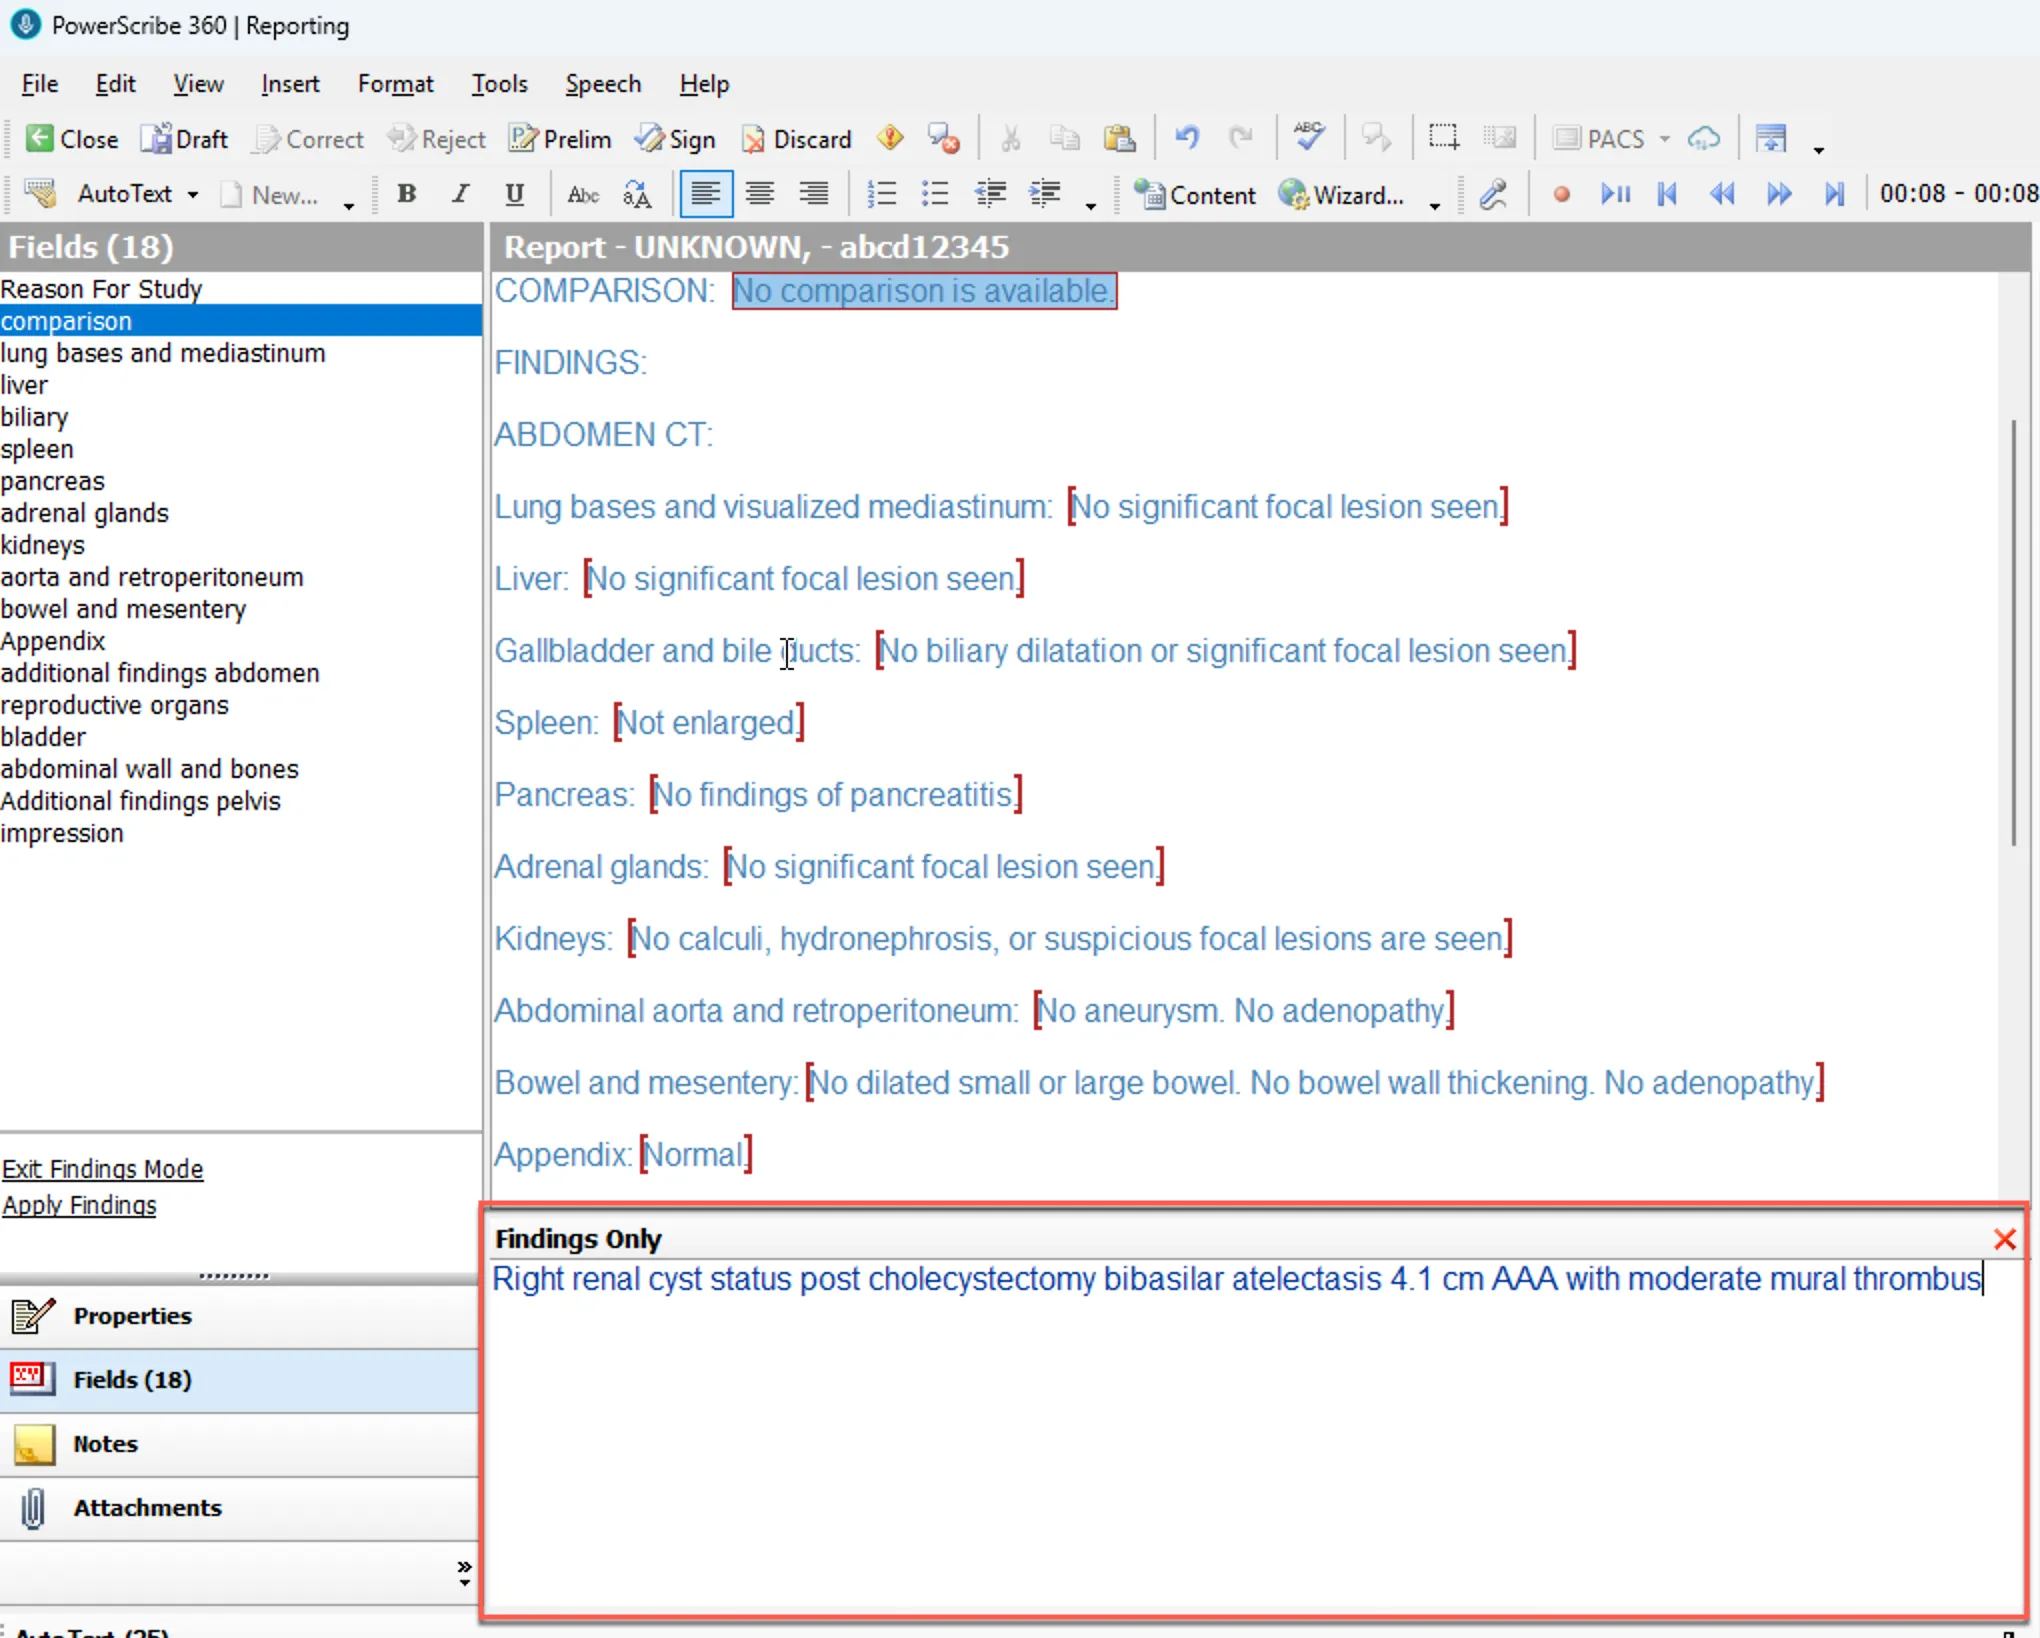Open the Speech menu
Image resolution: width=2040 pixels, height=1638 pixels.
pyautogui.click(x=602, y=84)
